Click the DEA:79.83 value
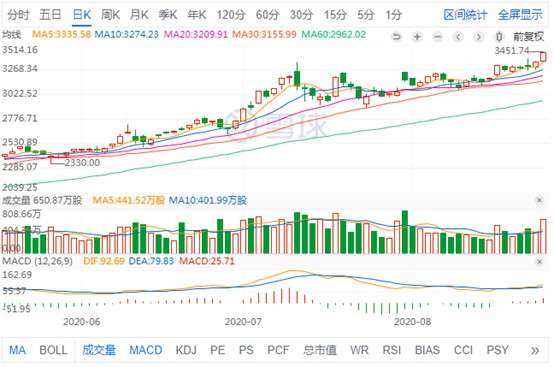Viewport: 554px width, 367px height. point(152,261)
